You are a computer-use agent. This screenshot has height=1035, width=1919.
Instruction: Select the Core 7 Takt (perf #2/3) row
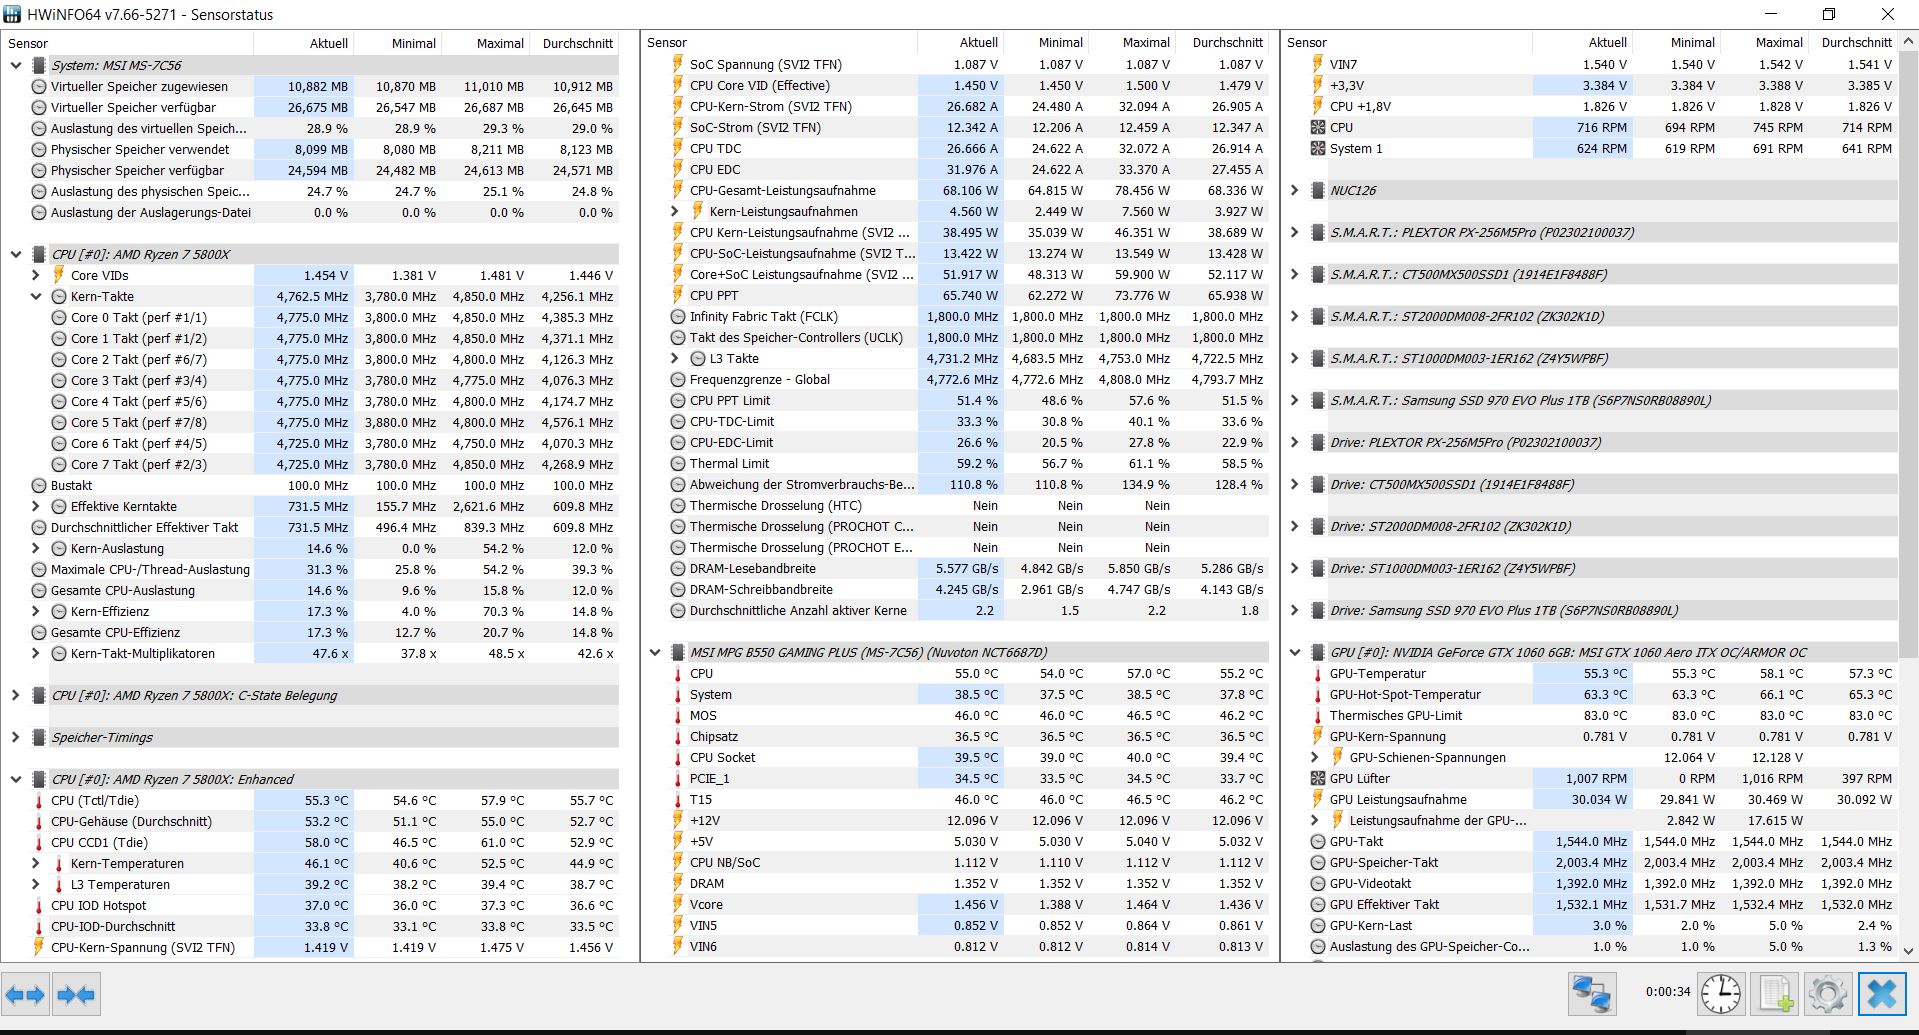[x=310, y=464]
